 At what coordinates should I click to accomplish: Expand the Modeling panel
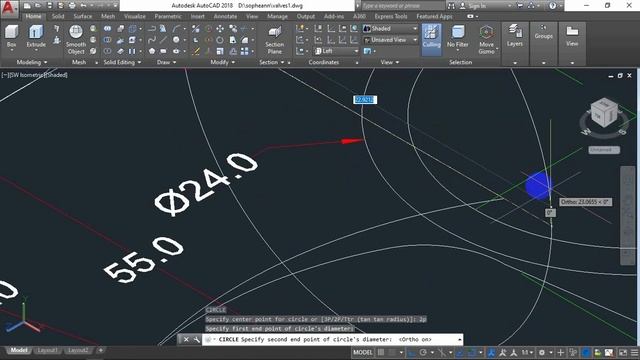[x=31, y=62]
